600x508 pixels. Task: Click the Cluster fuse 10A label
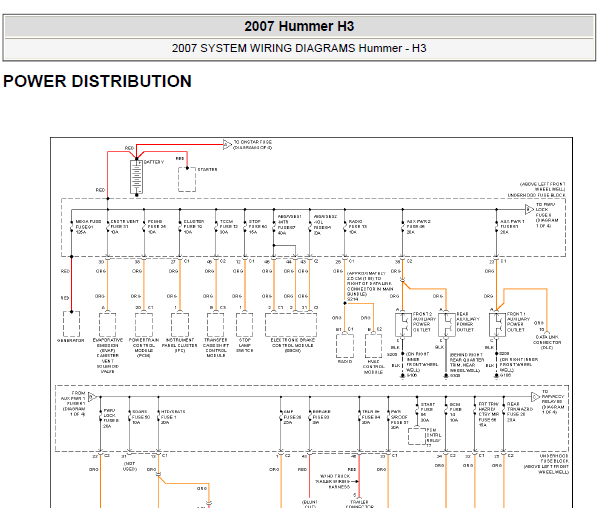pyautogui.click(x=194, y=227)
